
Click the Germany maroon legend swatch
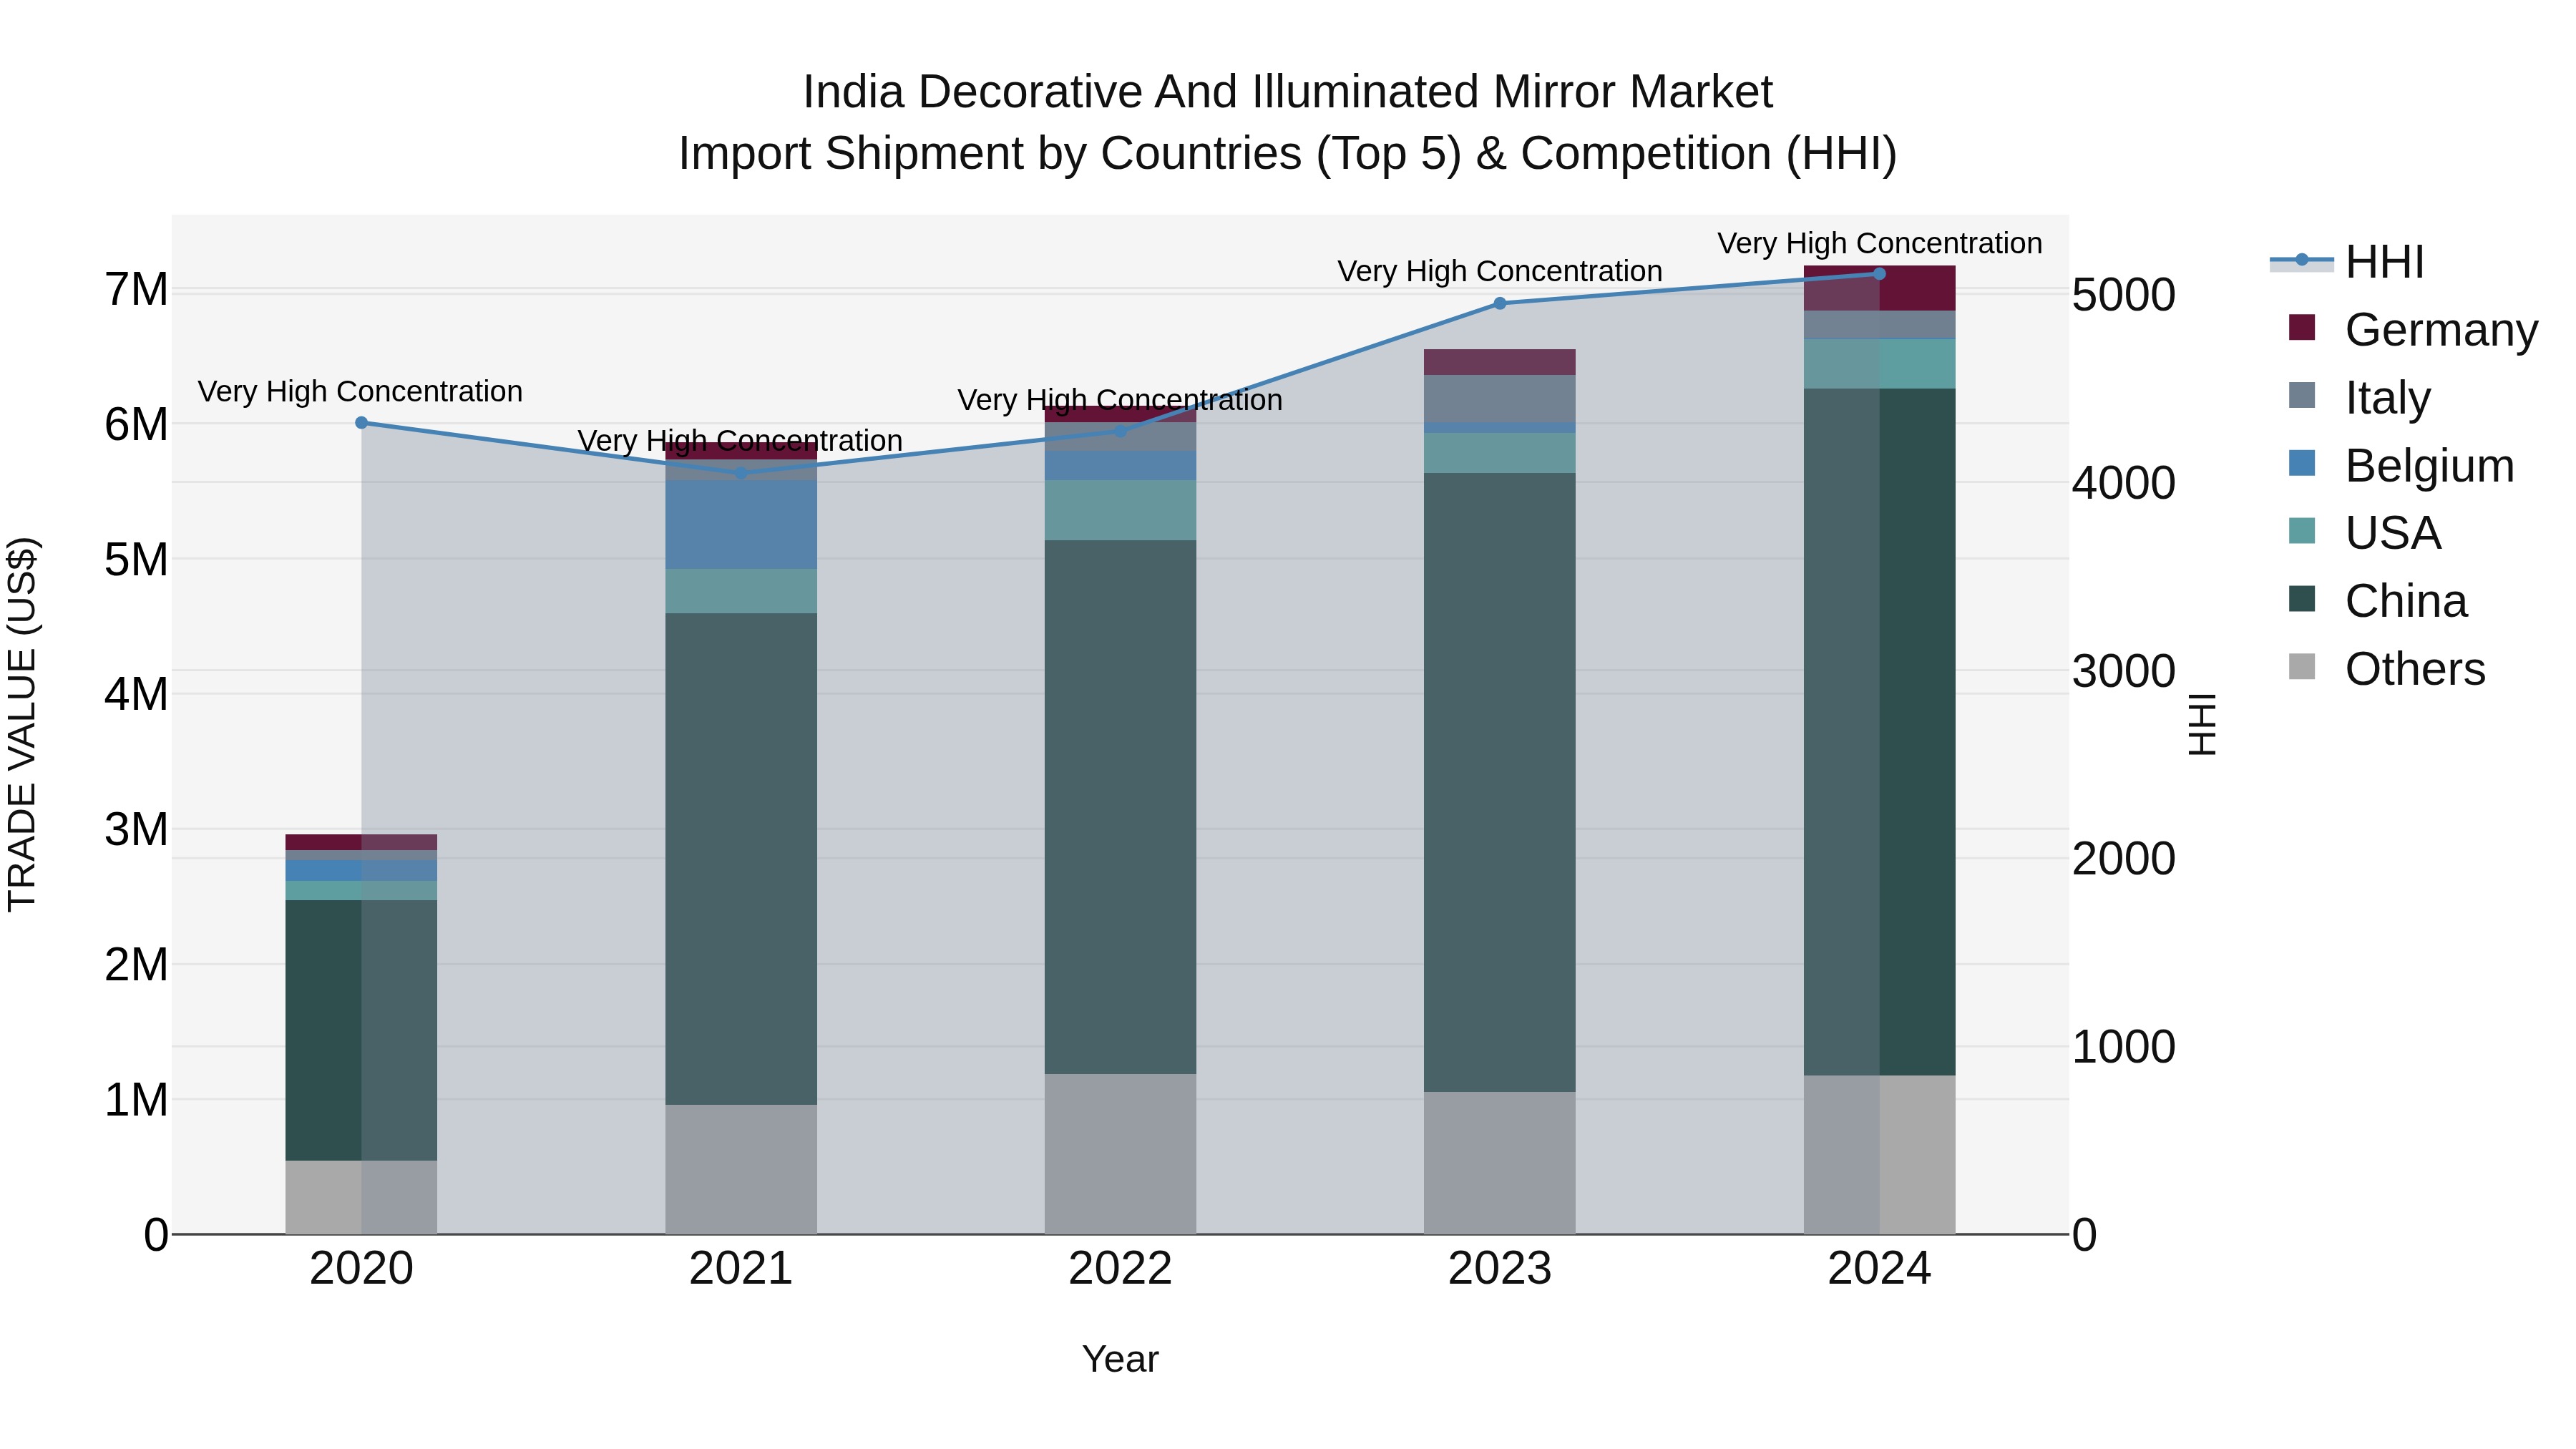(2302, 327)
